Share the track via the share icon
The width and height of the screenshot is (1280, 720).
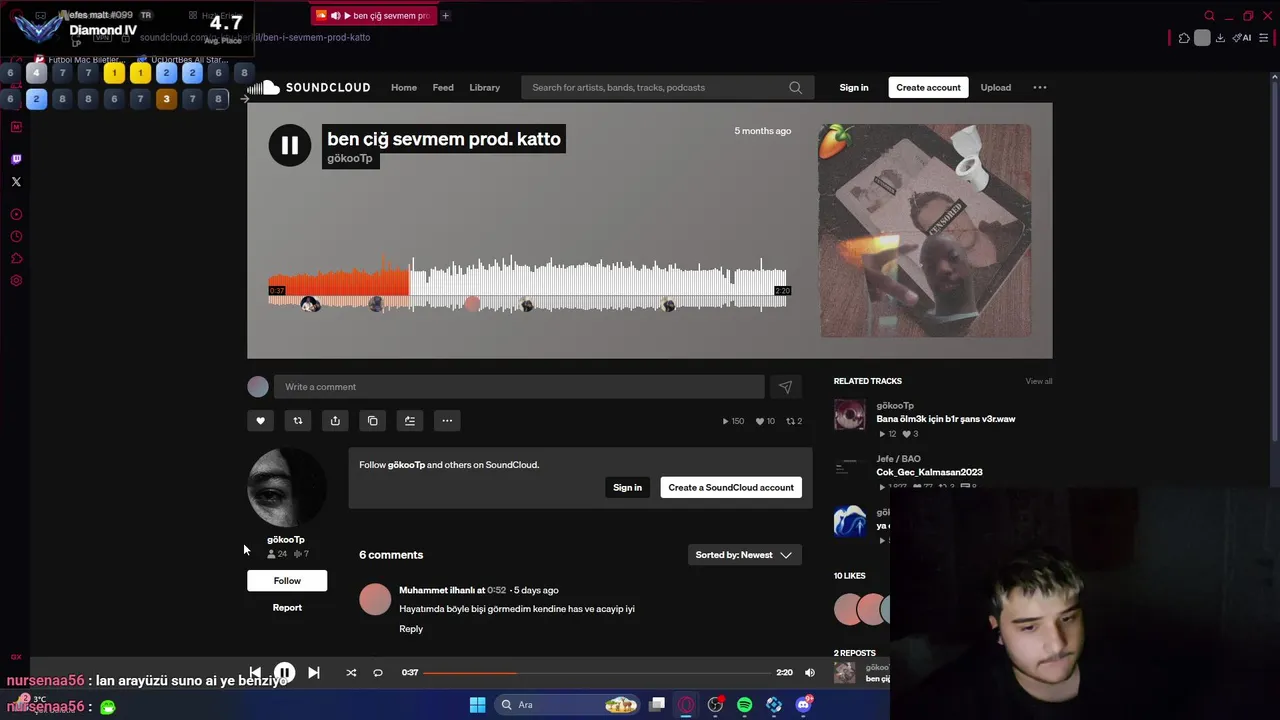(335, 421)
